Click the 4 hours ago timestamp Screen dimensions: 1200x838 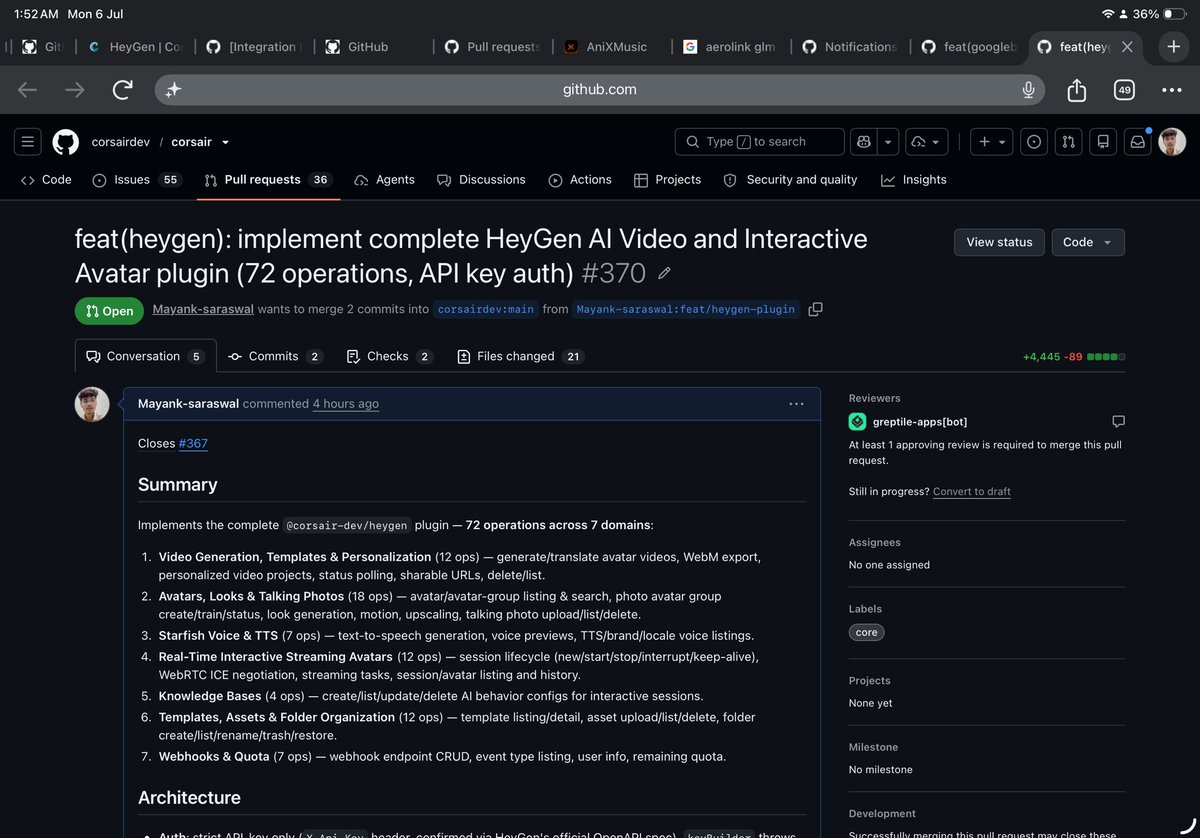click(345, 404)
